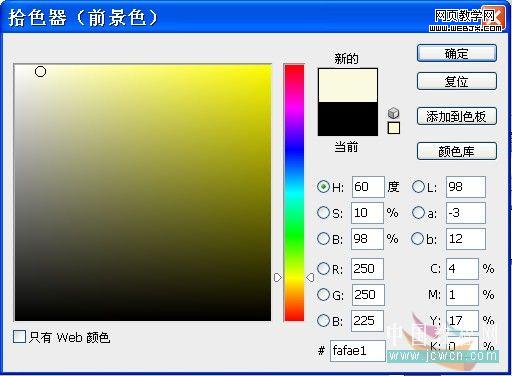Viewport: 512px width, 376px height.
Task: Click the Lab b field showing 12
Action: pyautogui.click(x=466, y=239)
